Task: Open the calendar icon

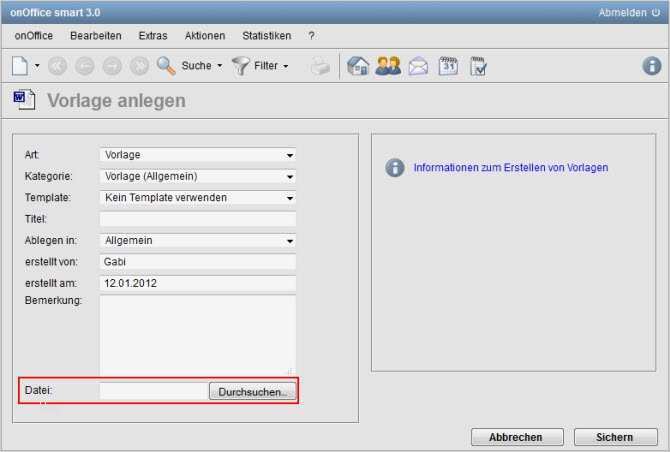Action: tap(448, 66)
